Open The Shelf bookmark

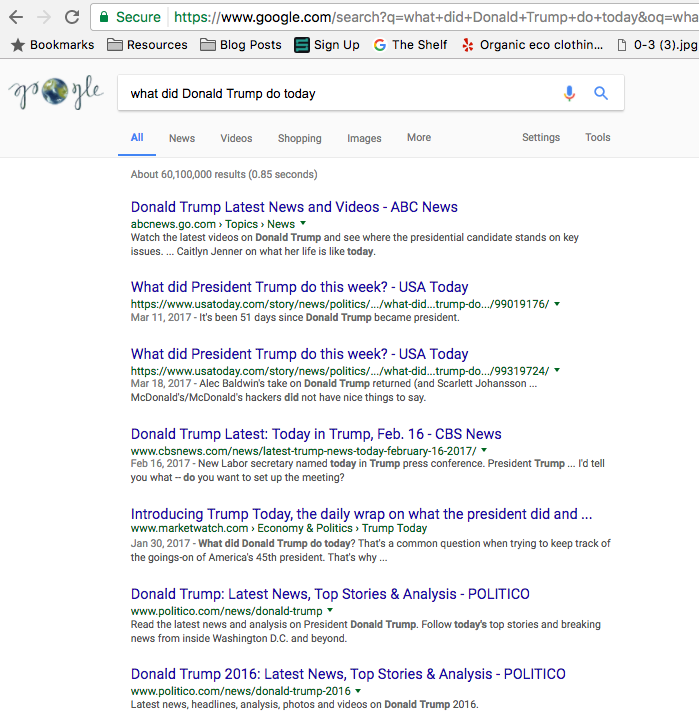[411, 45]
